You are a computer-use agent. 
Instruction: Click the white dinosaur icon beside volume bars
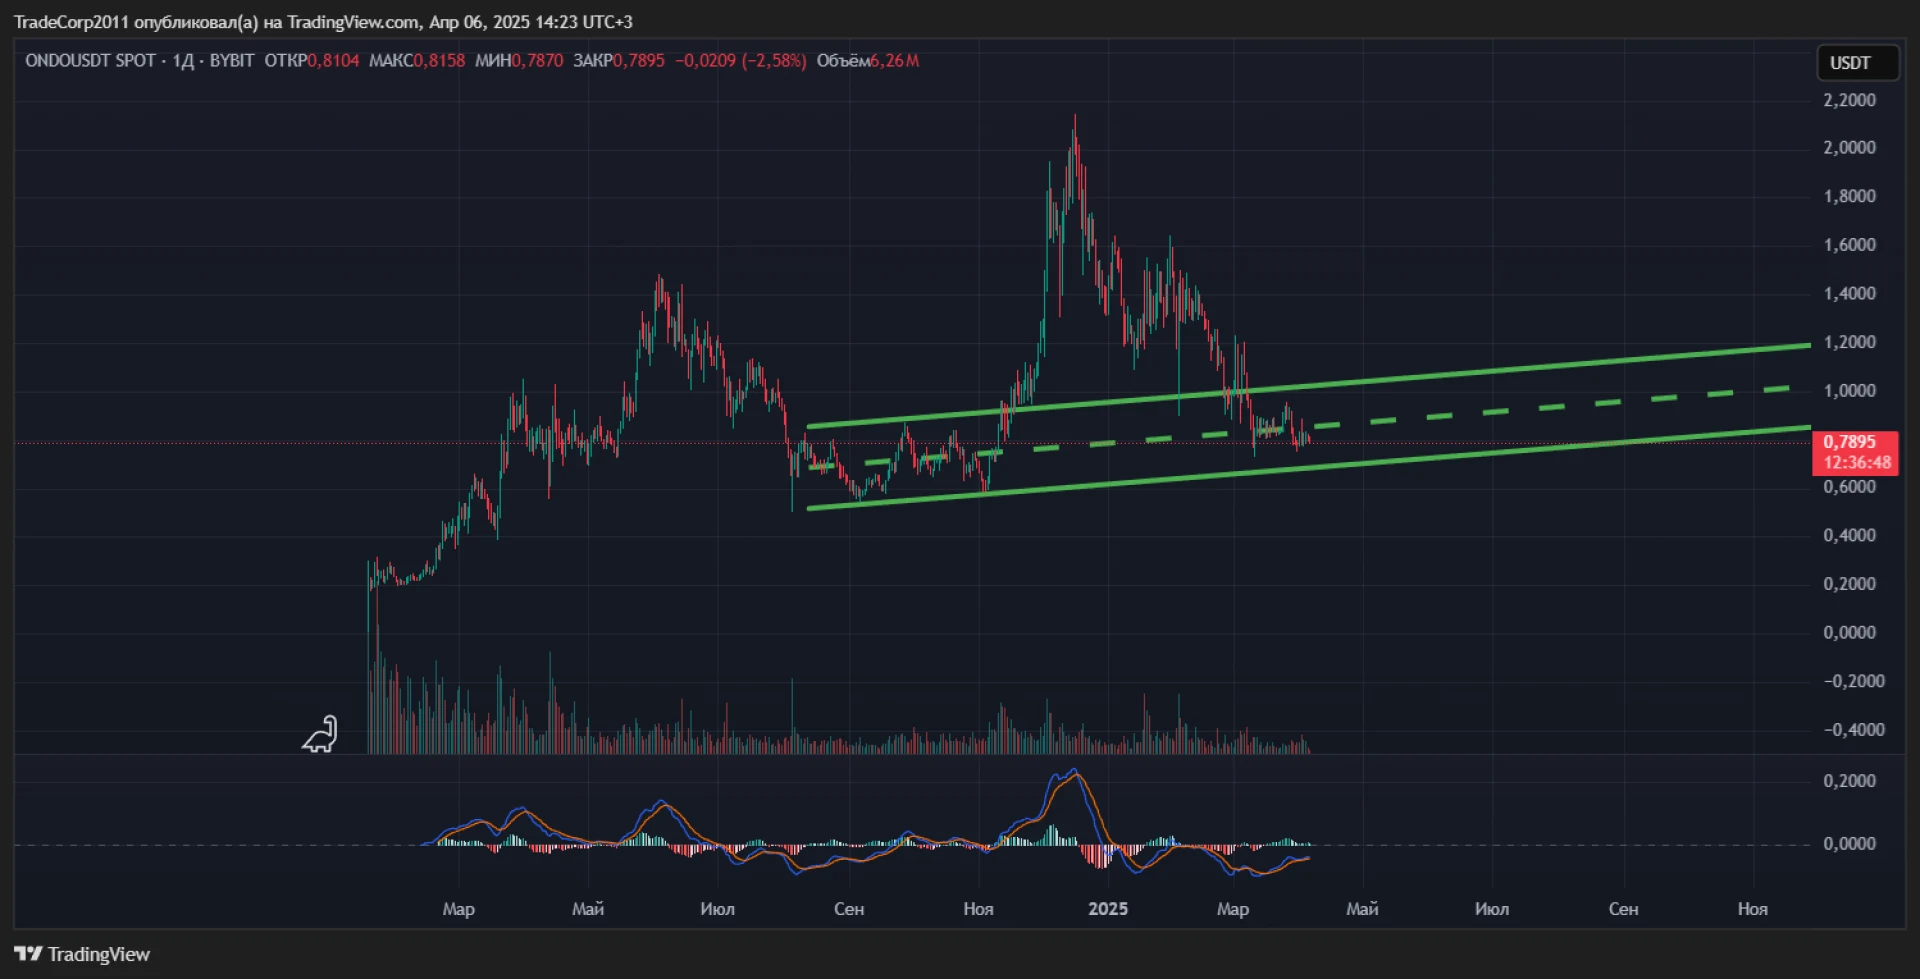pos(320,735)
